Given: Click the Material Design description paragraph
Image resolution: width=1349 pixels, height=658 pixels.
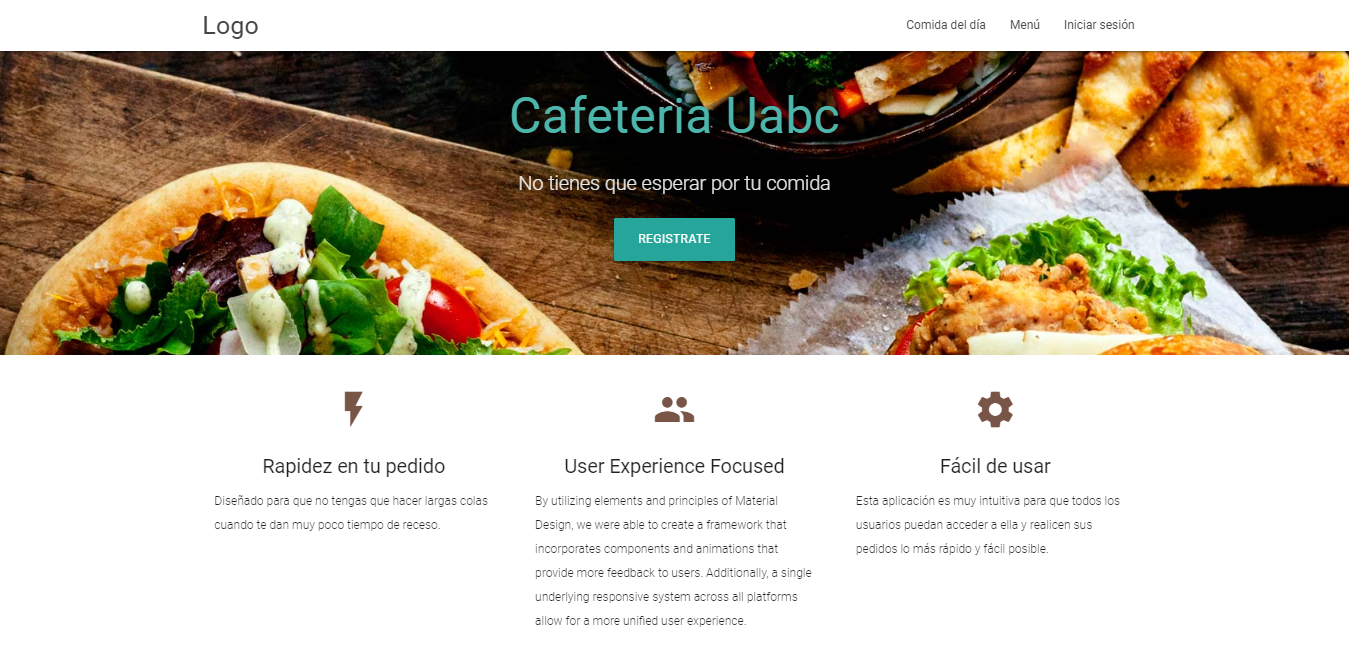Looking at the screenshot, I should tap(674, 561).
